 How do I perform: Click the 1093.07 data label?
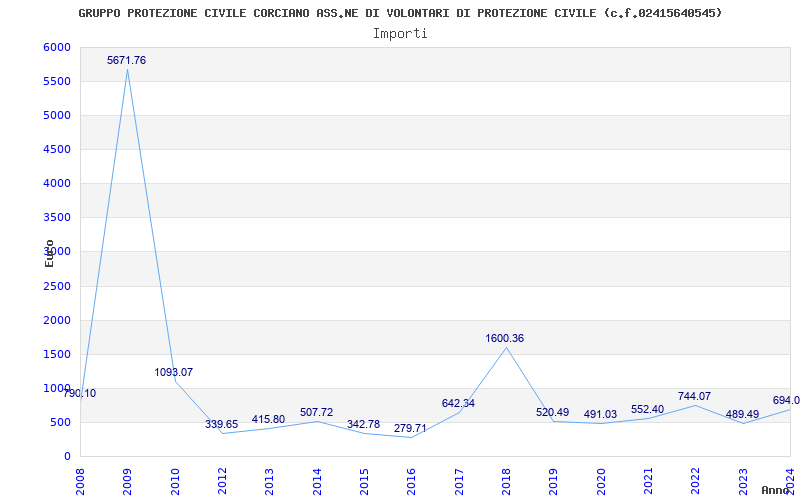click(x=174, y=372)
